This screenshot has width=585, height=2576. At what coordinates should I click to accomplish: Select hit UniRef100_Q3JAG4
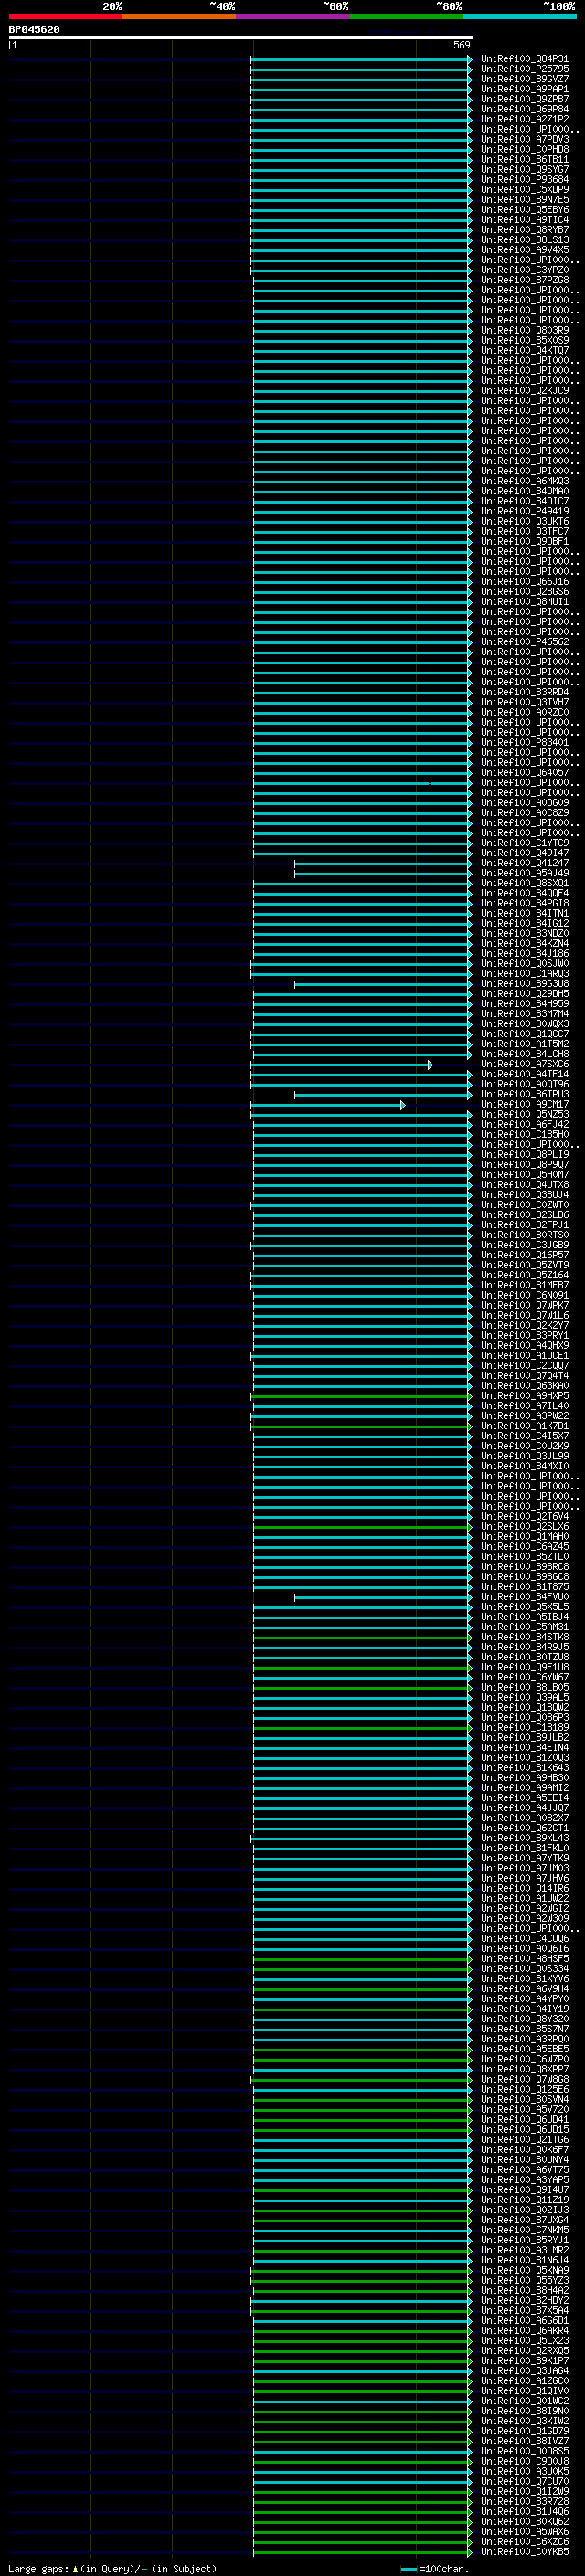tap(524, 2370)
